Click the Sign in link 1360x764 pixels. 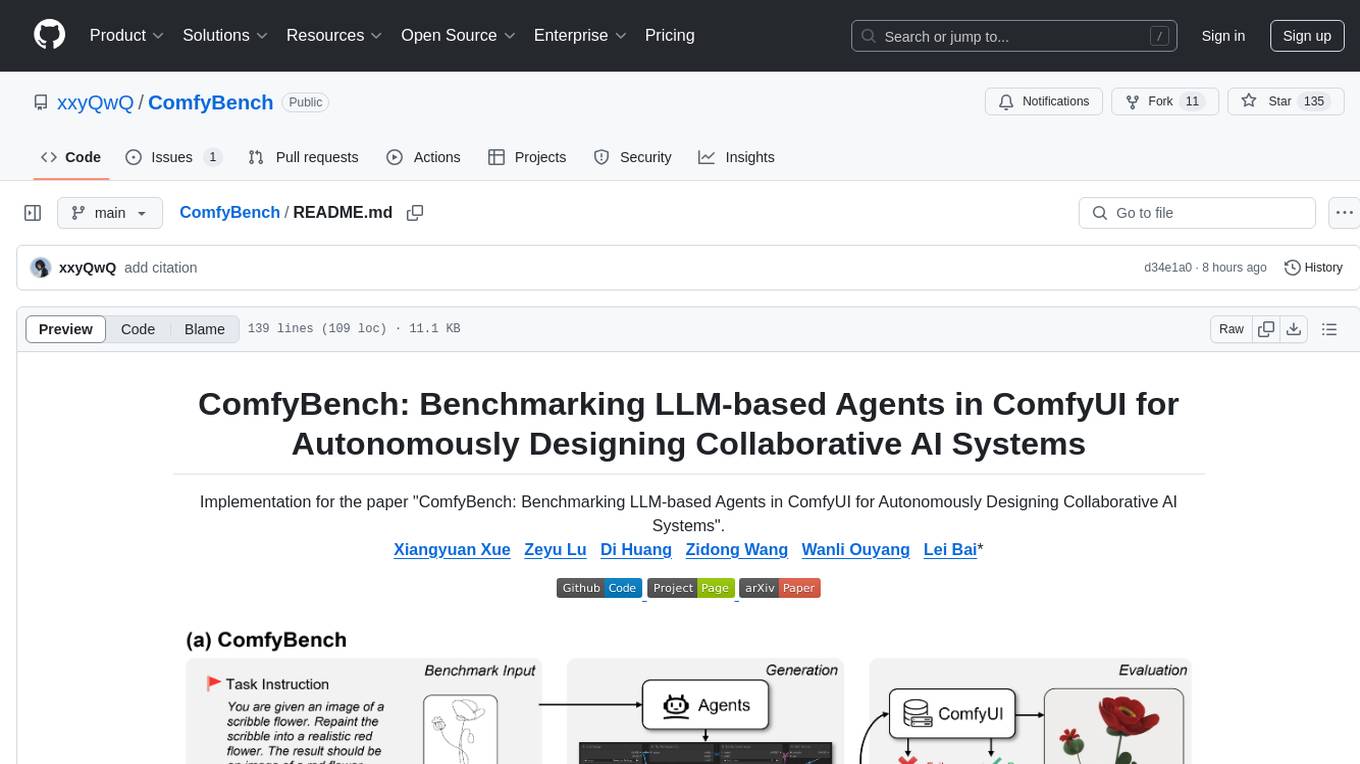coord(1223,36)
